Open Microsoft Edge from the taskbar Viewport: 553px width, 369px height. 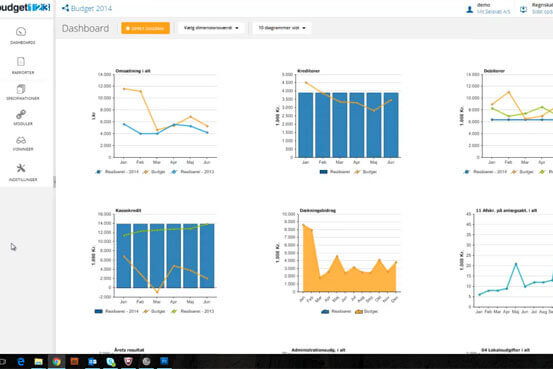[x=21, y=362]
